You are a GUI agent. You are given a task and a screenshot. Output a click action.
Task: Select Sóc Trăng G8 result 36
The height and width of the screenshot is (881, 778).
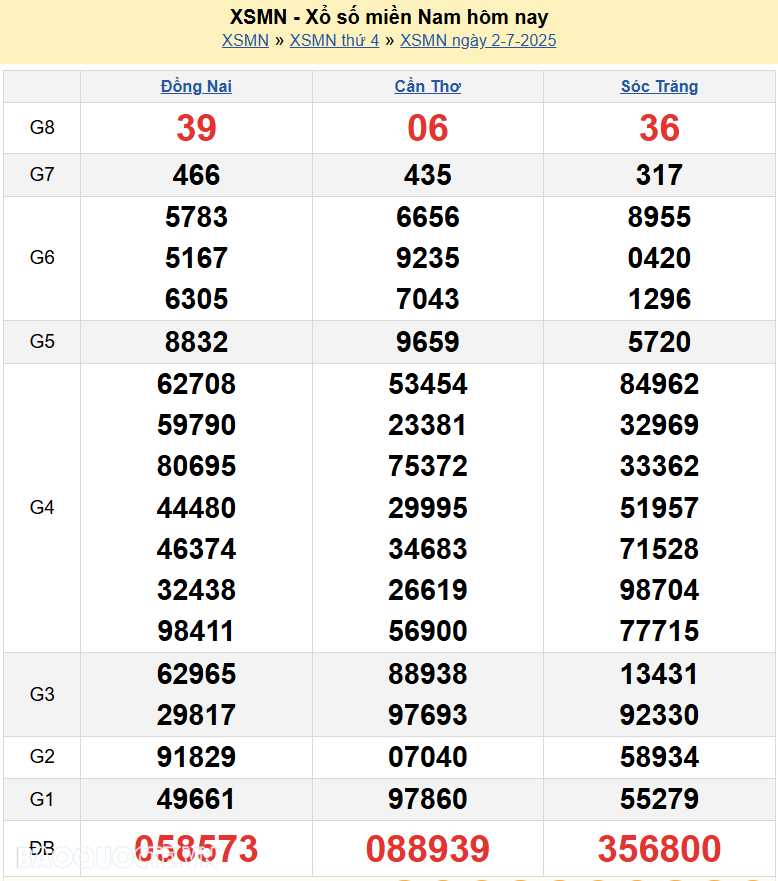click(659, 128)
